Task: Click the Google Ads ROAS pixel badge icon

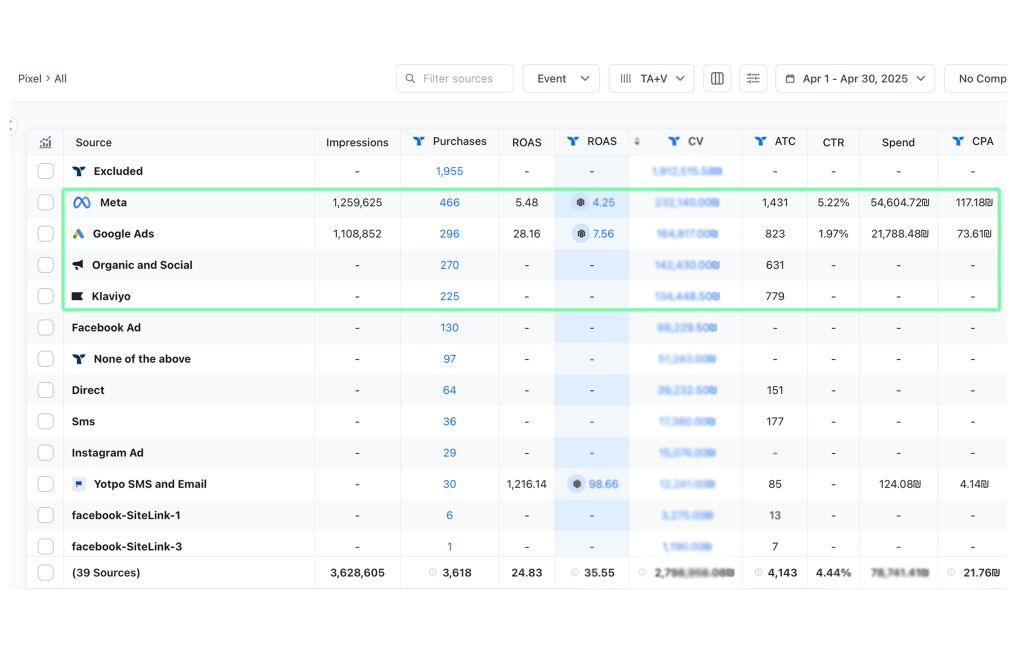Action: click(x=581, y=234)
